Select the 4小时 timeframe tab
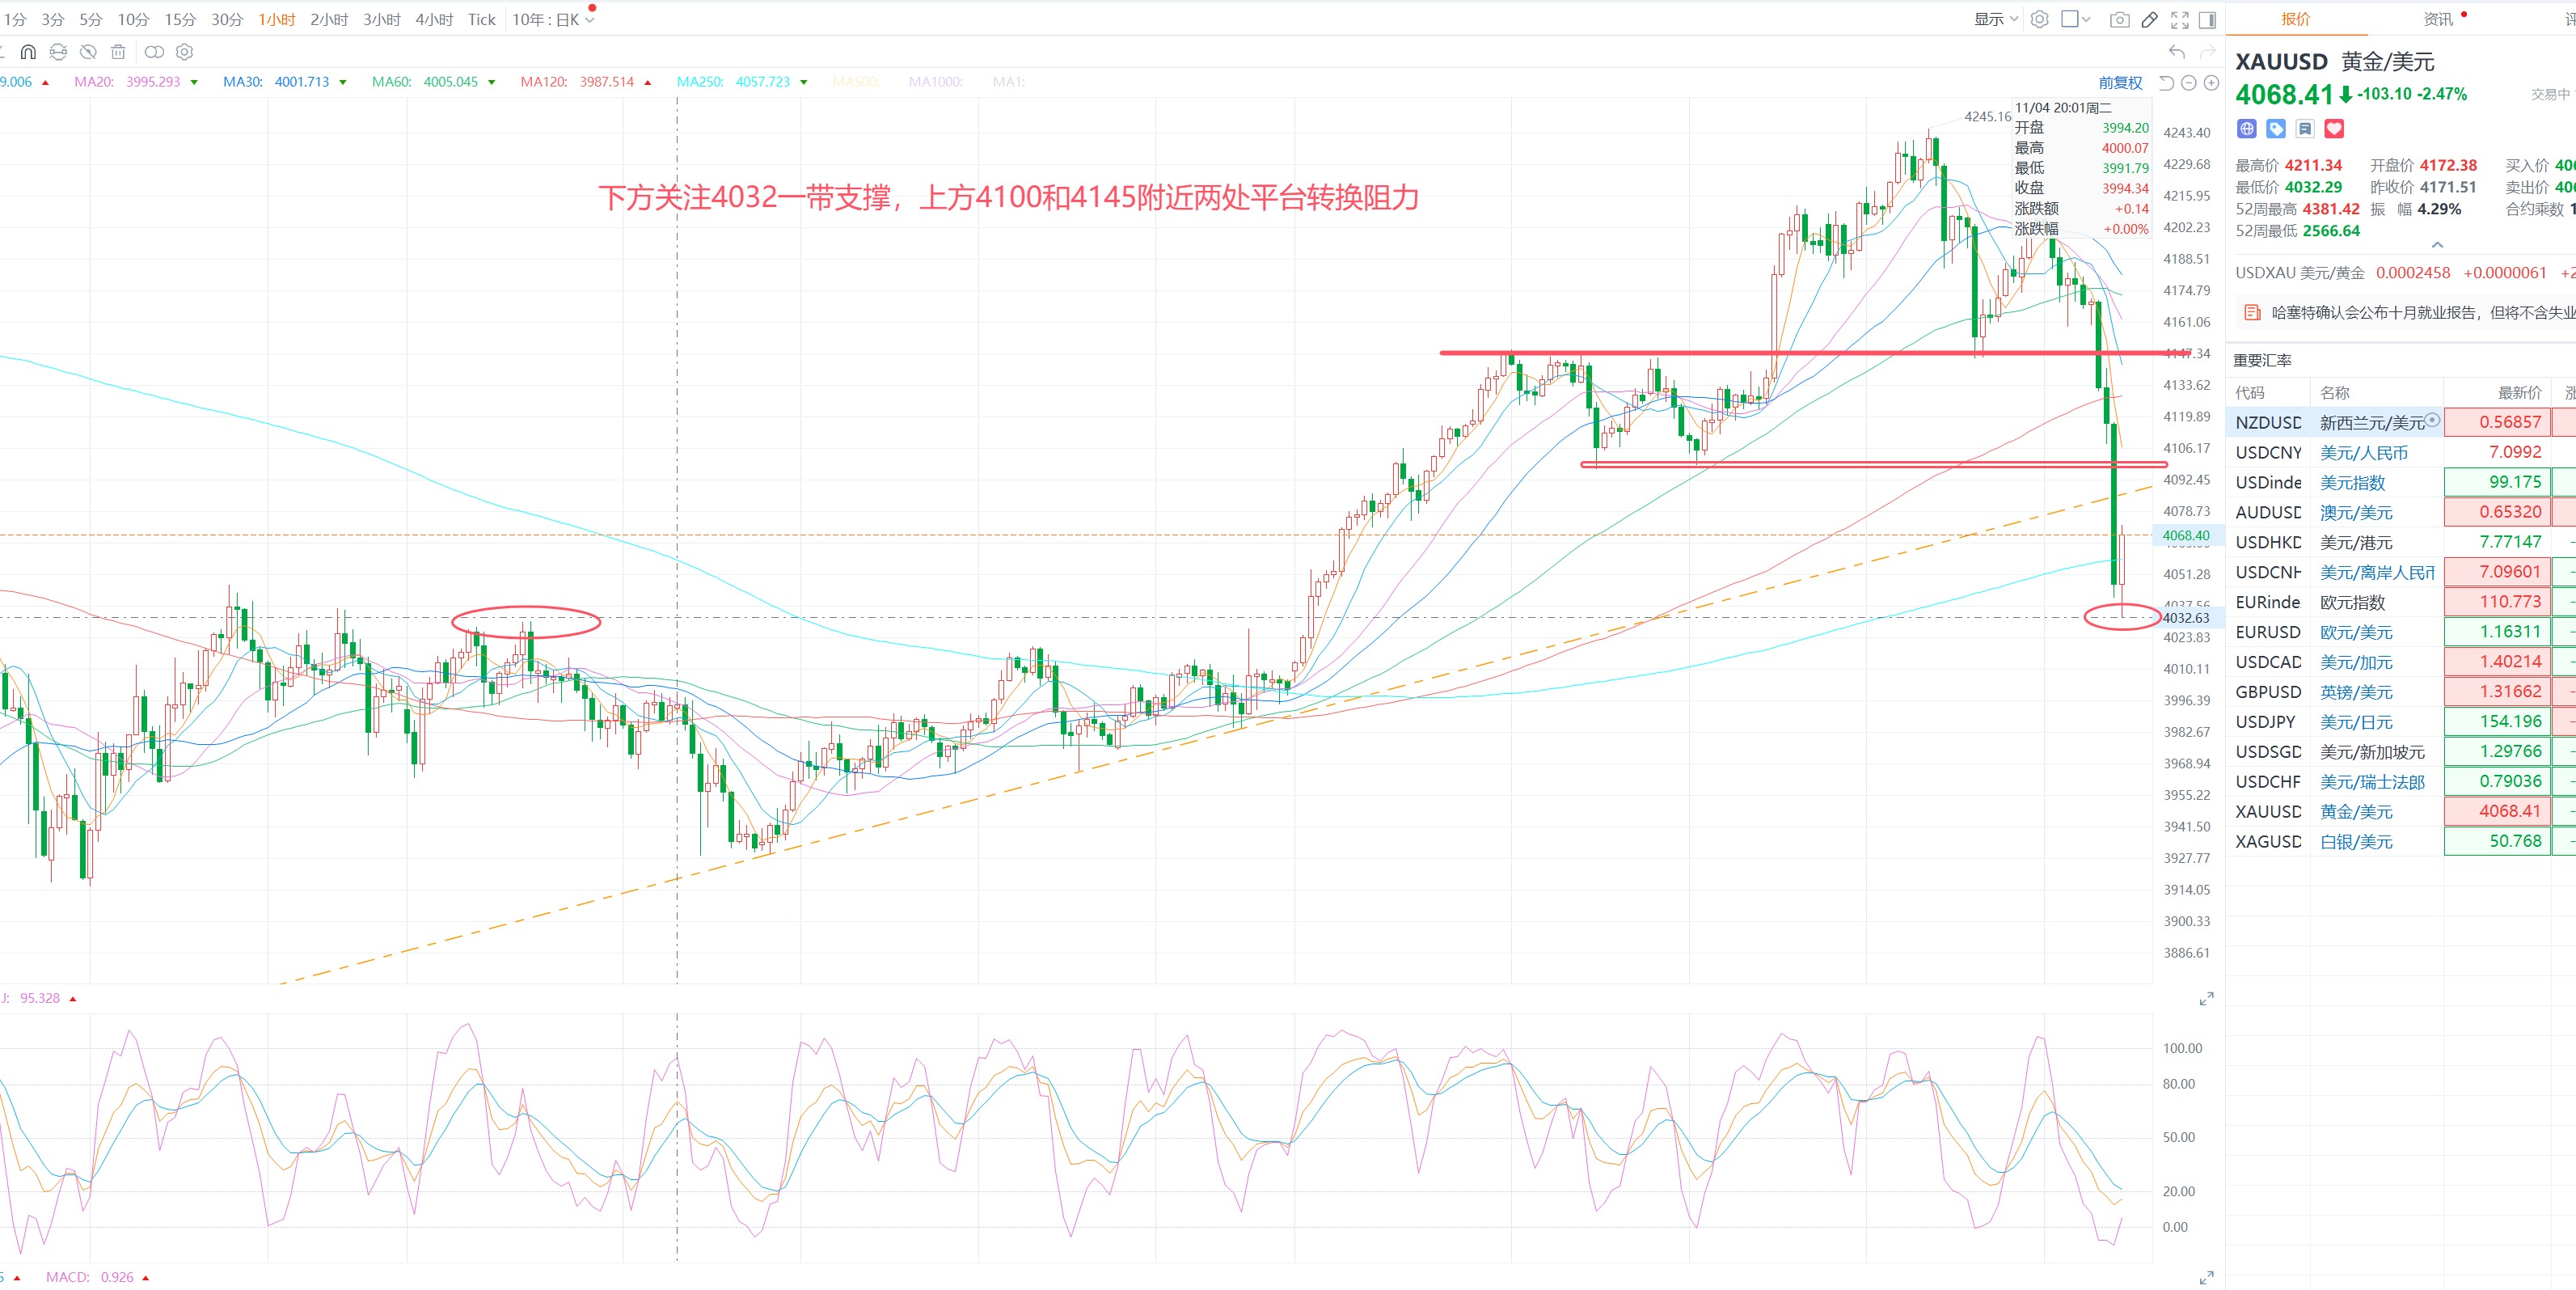 coord(434,20)
